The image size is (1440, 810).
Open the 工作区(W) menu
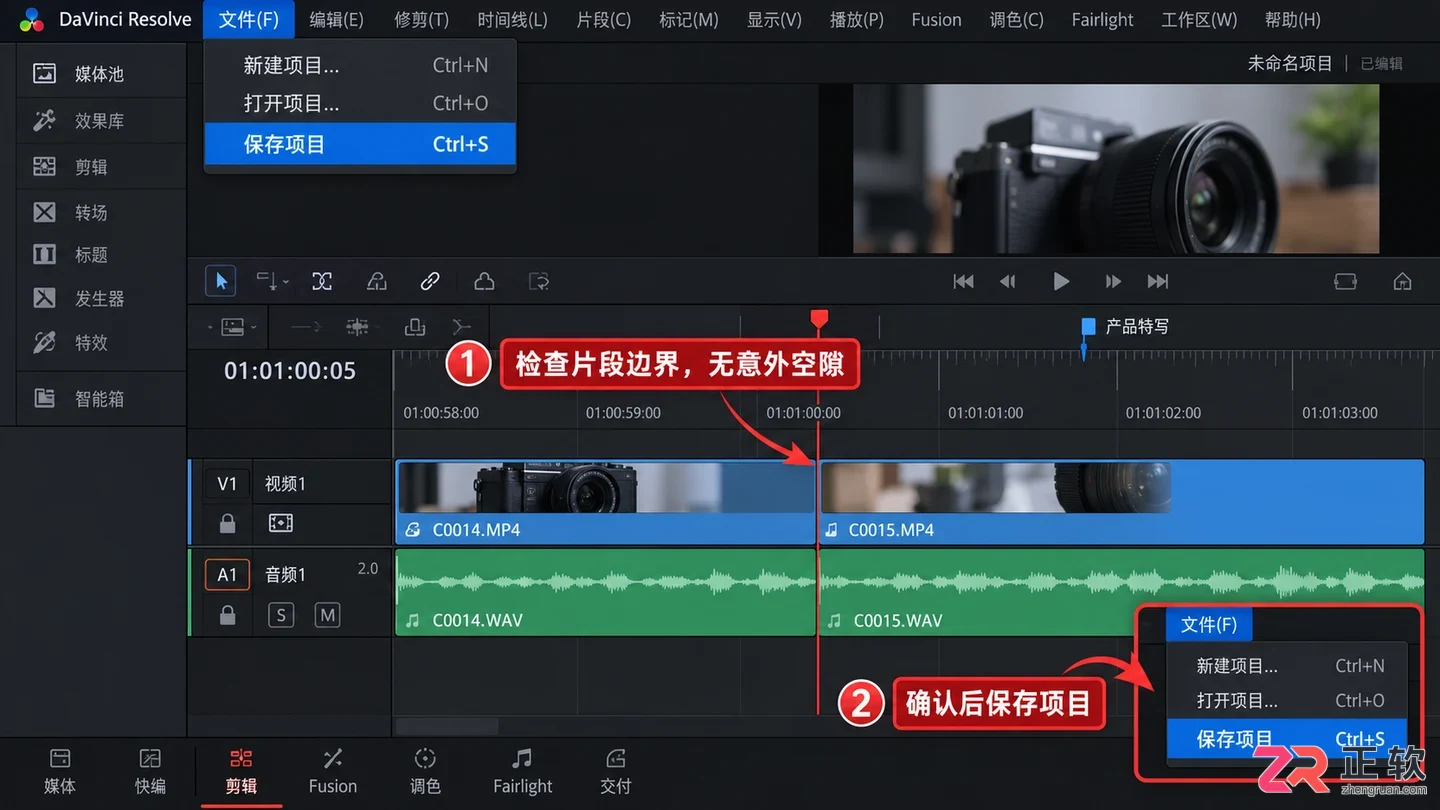coord(1199,20)
